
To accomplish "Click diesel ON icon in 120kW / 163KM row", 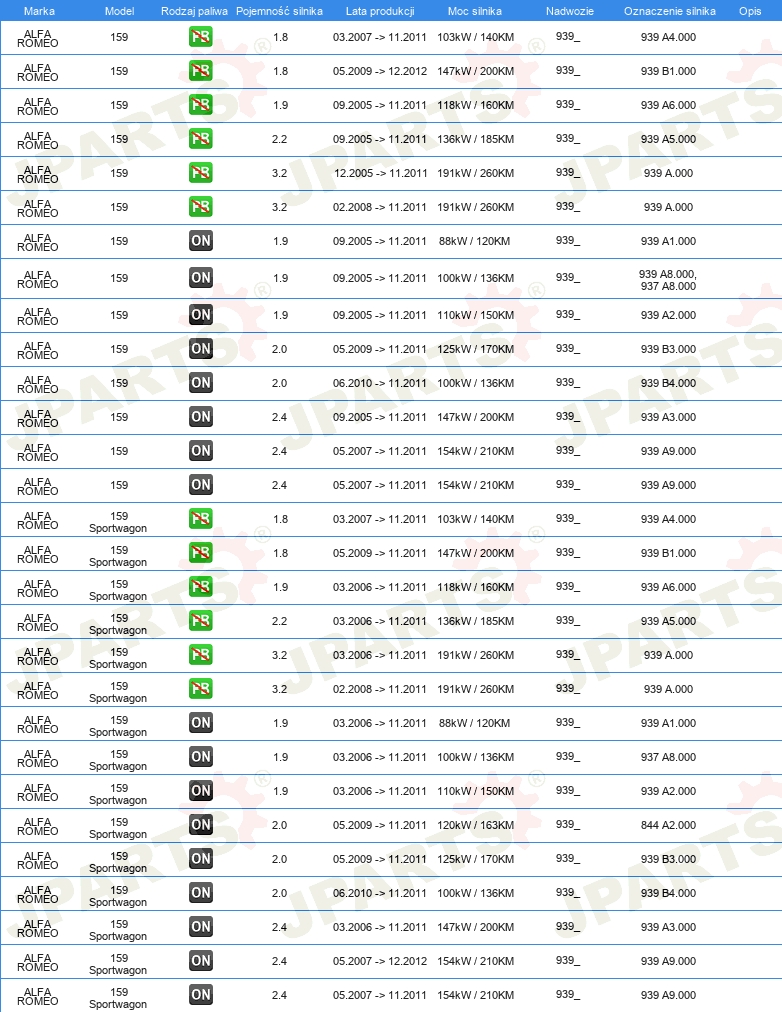I will 201,825.
